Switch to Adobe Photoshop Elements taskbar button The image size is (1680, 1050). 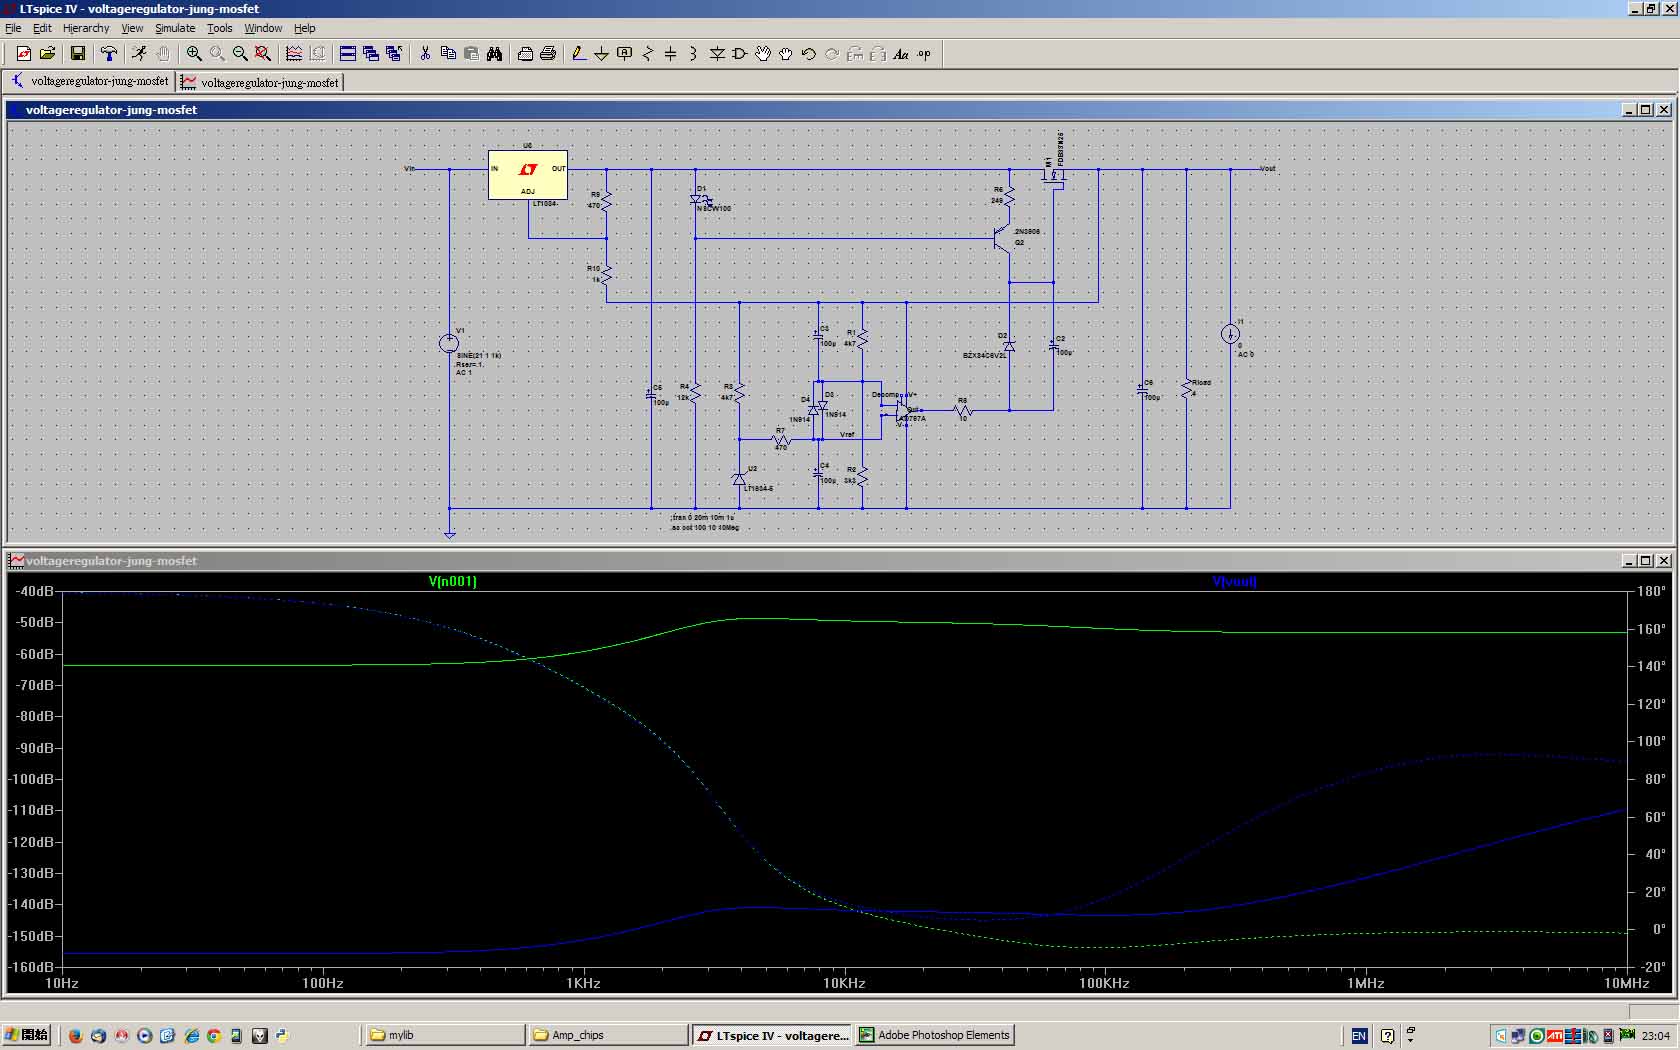point(935,1035)
